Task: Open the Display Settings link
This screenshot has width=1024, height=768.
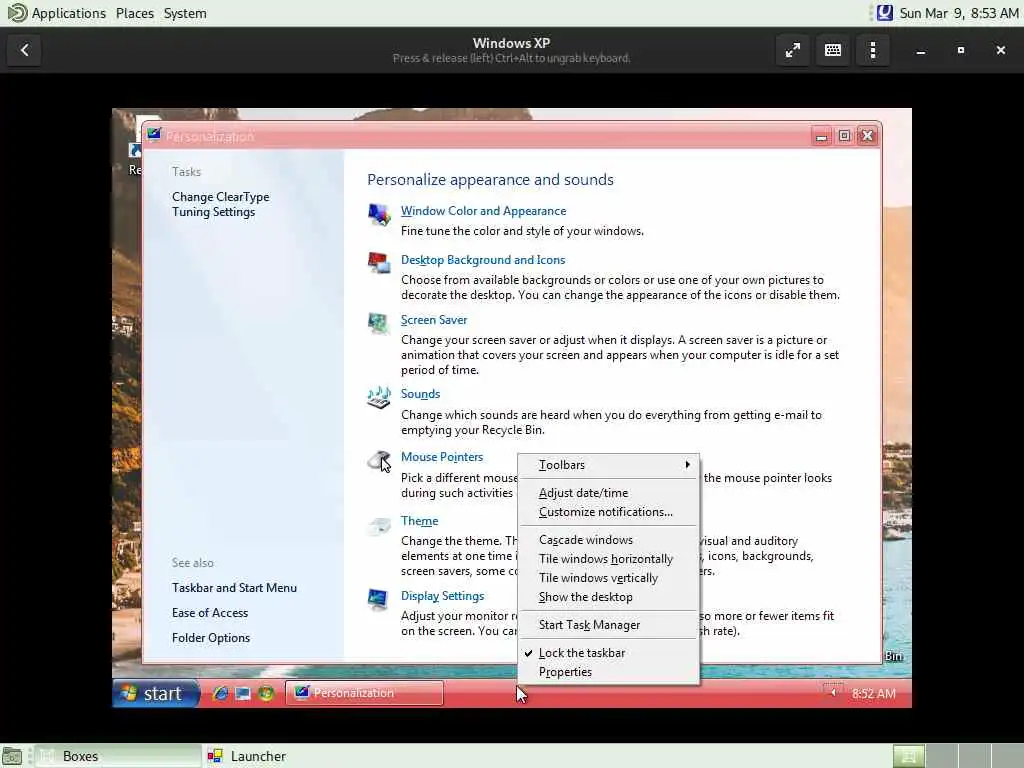Action: tap(442, 596)
